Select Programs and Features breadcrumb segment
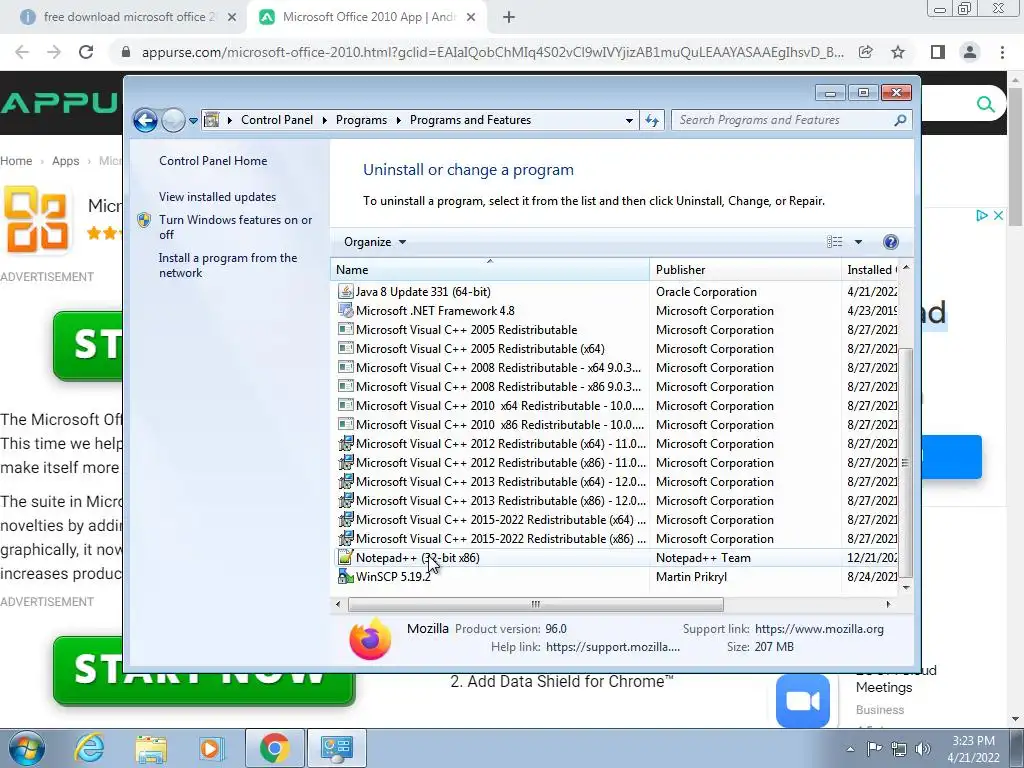The height and width of the screenshot is (768, 1024). point(470,120)
